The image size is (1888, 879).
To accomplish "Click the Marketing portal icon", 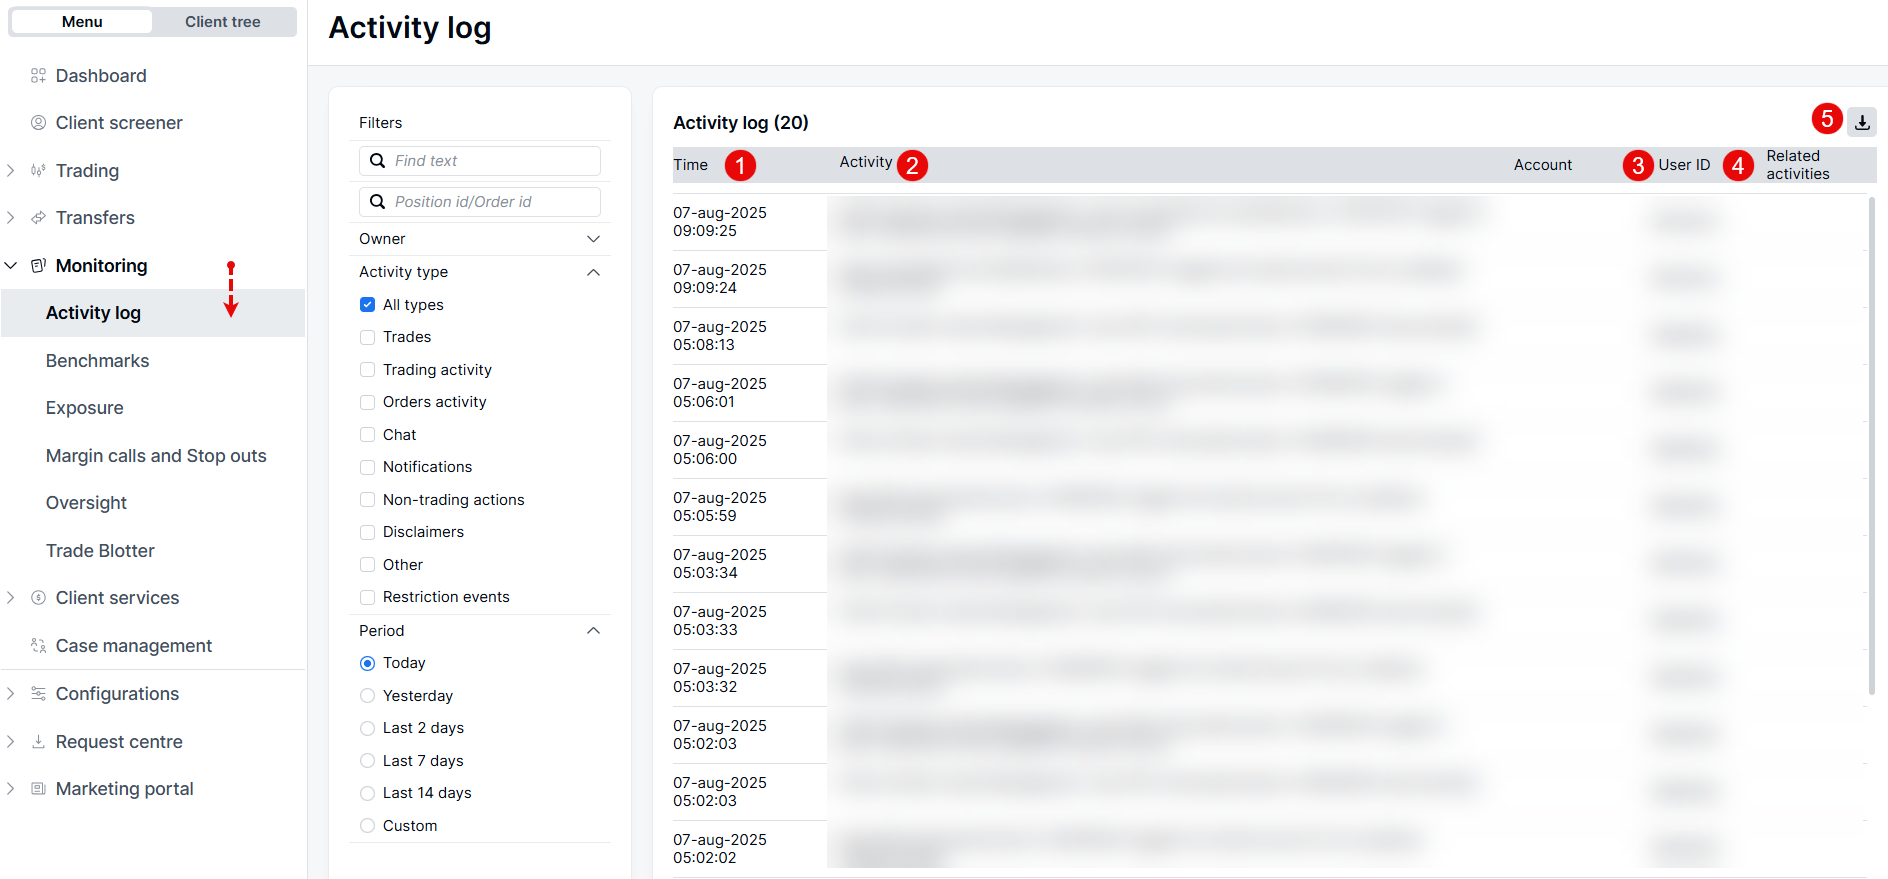I will coord(38,789).
